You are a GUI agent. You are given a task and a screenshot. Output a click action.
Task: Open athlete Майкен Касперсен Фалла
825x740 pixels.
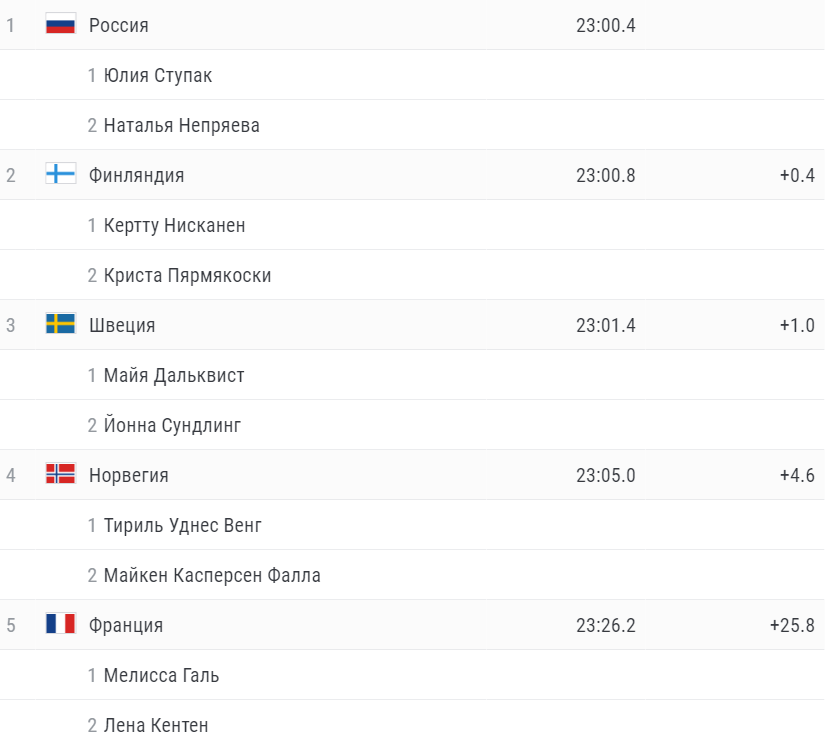click(212, 575)
